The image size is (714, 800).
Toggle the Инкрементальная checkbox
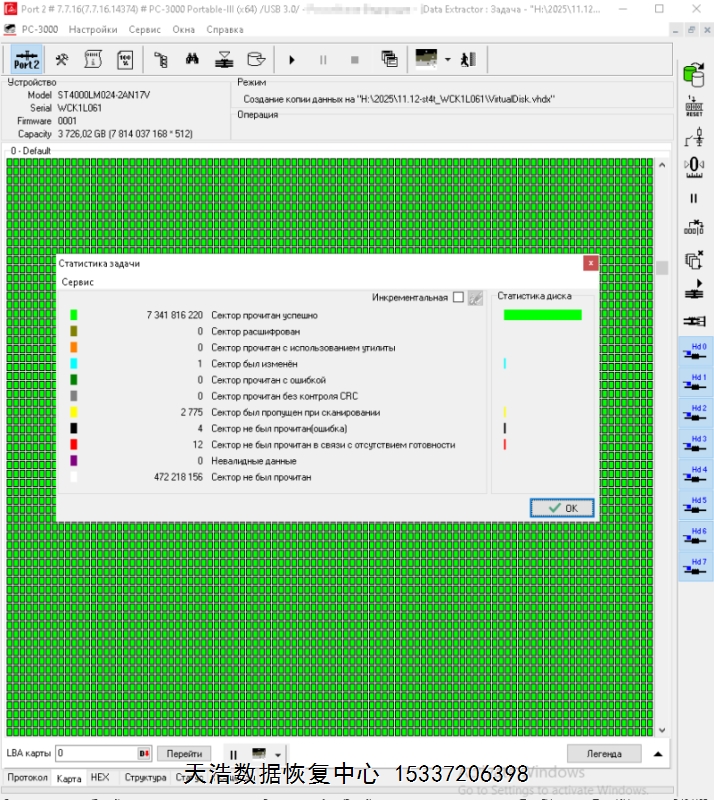click(458, 297)
